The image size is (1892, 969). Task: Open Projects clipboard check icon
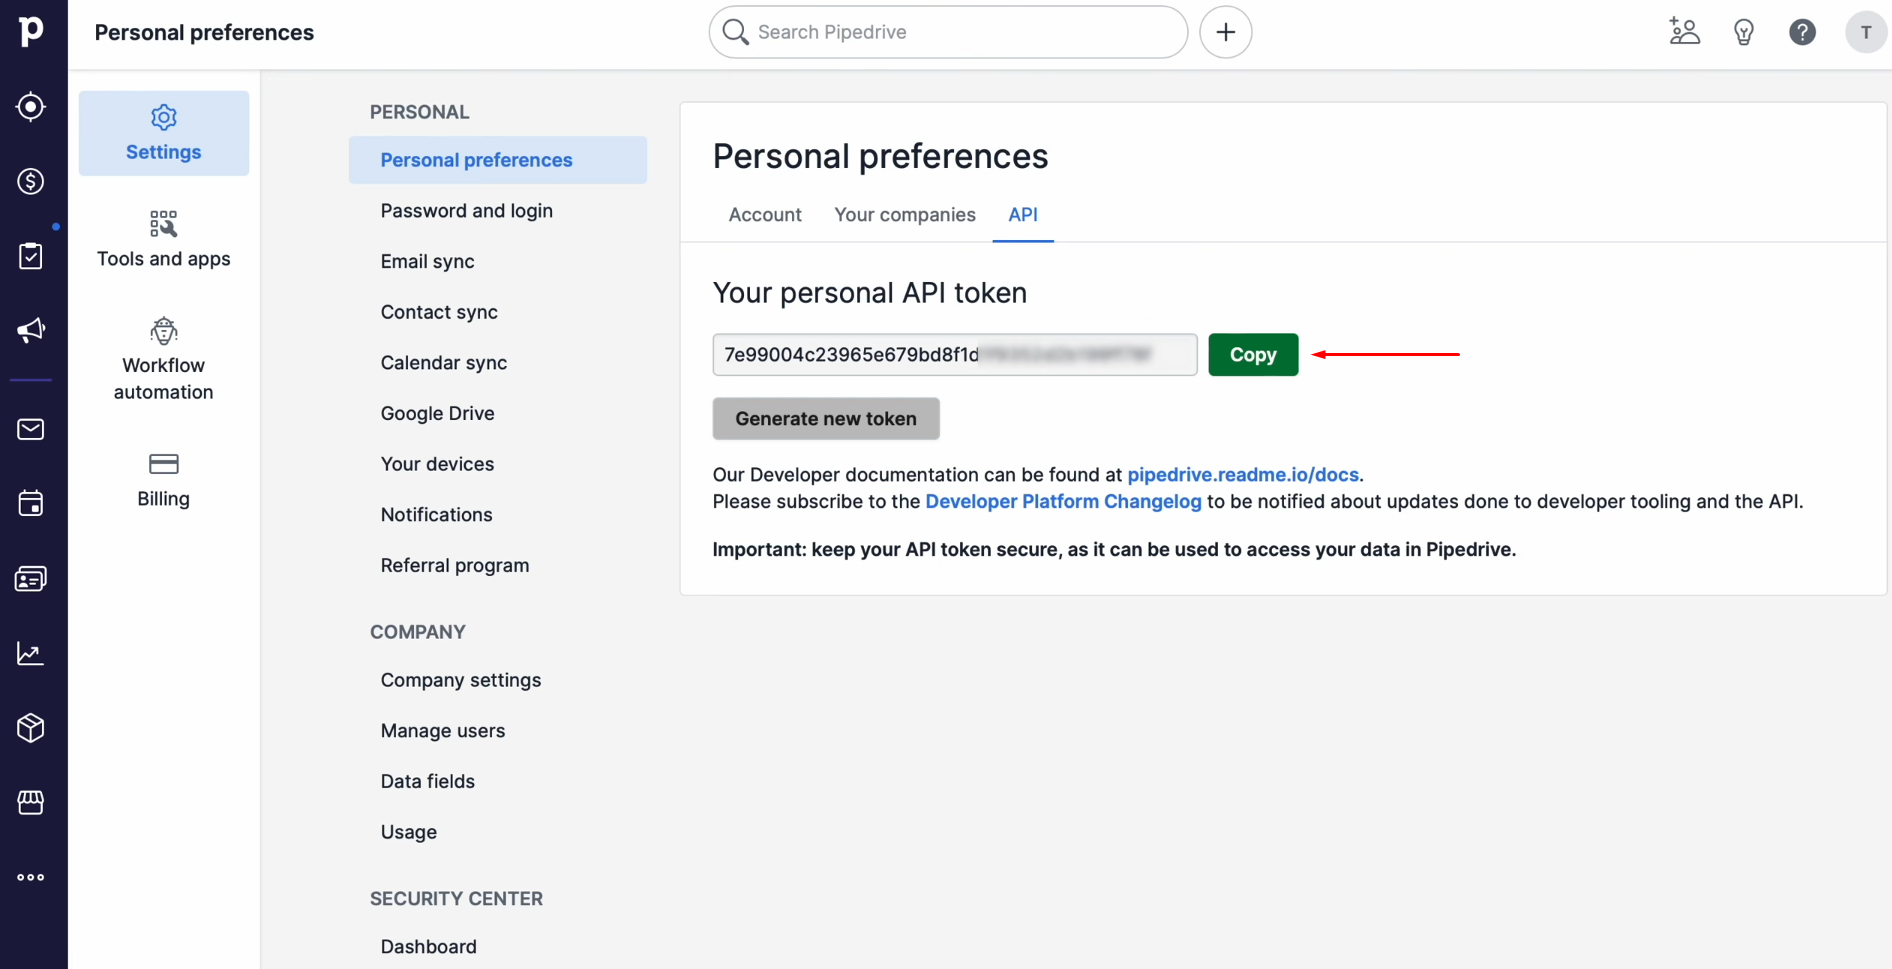click(x=31, y=256)
